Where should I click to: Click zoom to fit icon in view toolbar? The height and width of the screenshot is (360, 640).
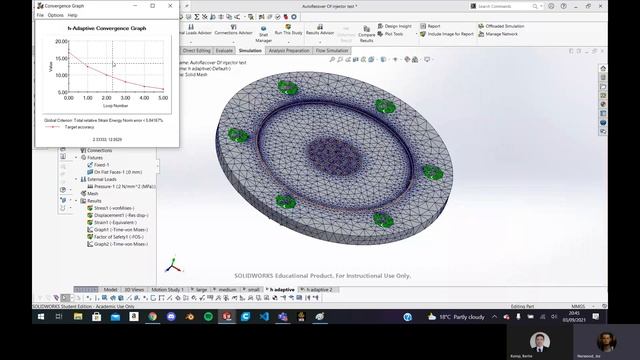click(332, 60)
